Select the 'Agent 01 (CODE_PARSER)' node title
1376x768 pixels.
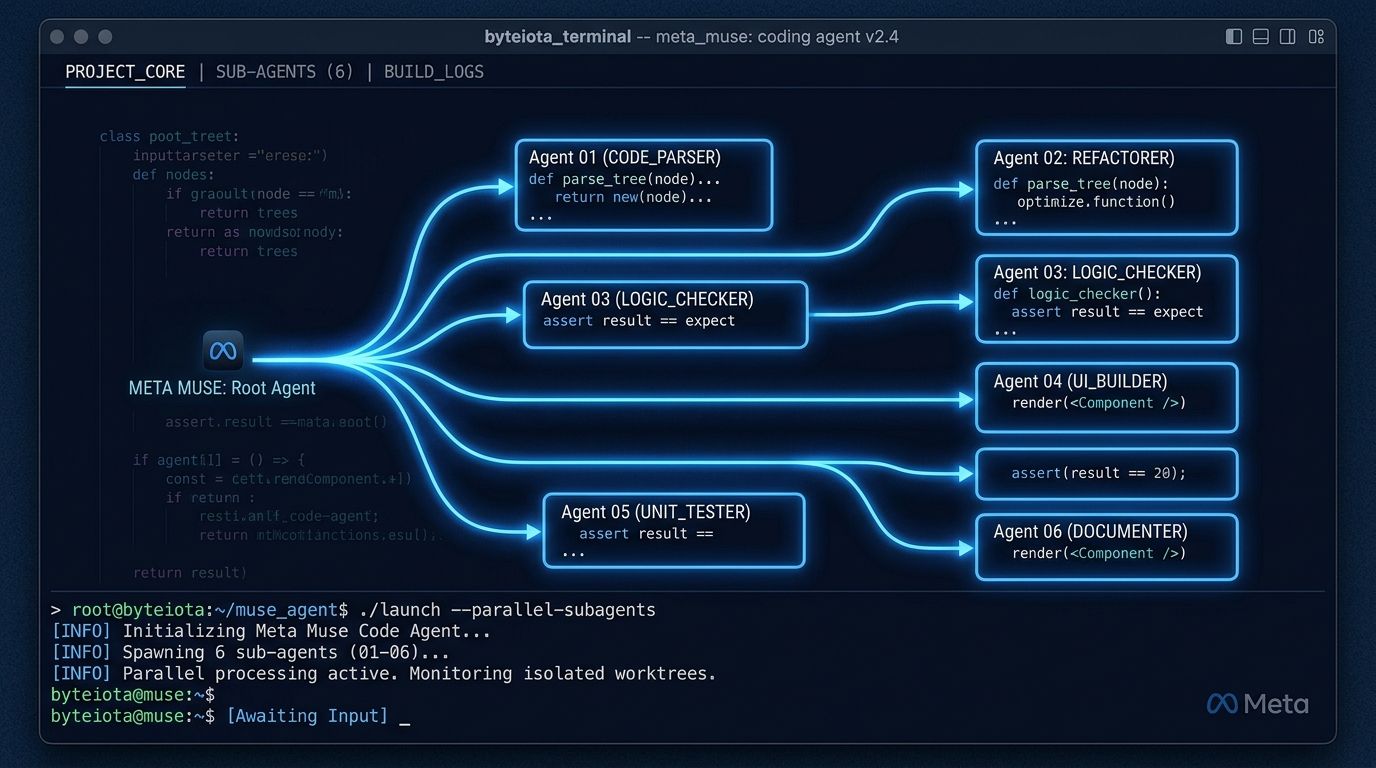click(x=625, y=158)
